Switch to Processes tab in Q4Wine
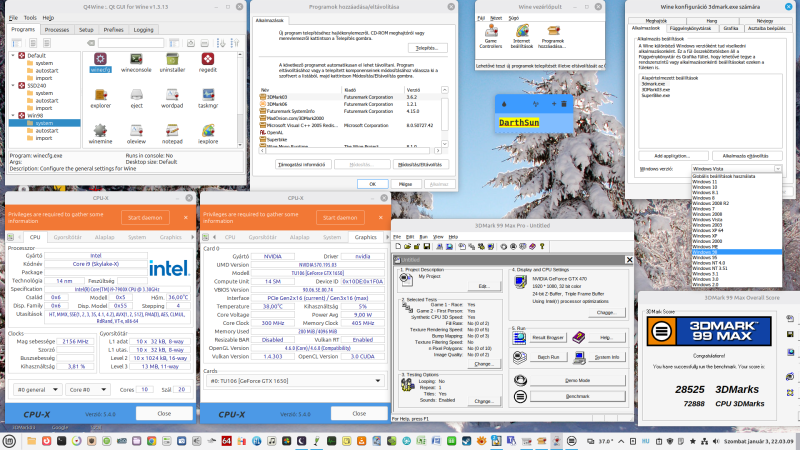The image size is (800, 450). click(x=57, y=30)
